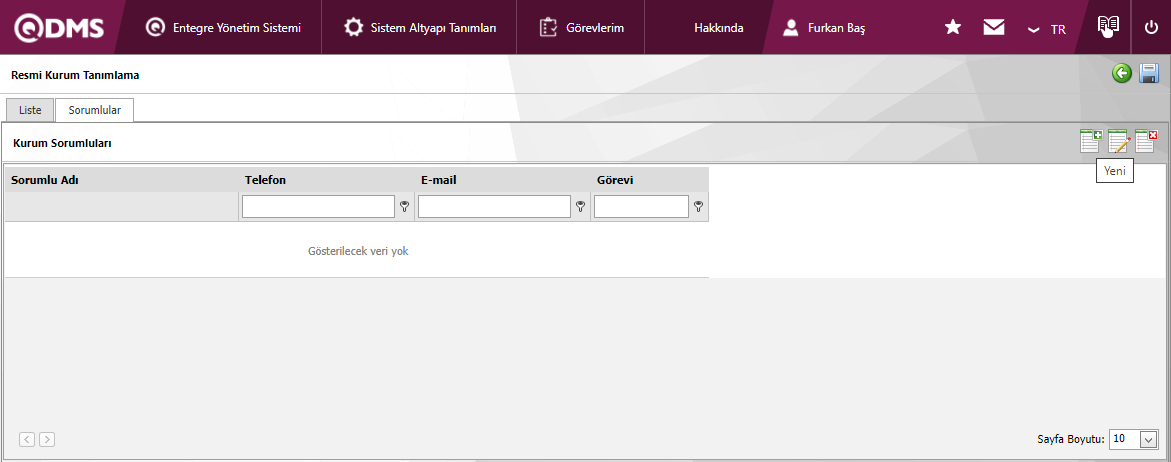Expand the TR language selector
This screenshot has width=1171, height=462.
coord(1046,29)
